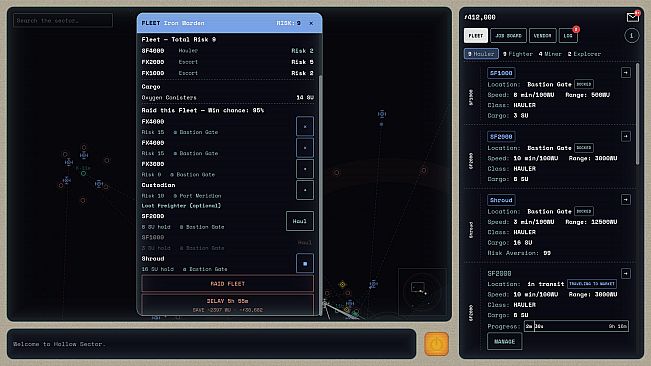651x366 pixels.
Task: Filter the ship list by Fighter
Action: click(518, 54)
